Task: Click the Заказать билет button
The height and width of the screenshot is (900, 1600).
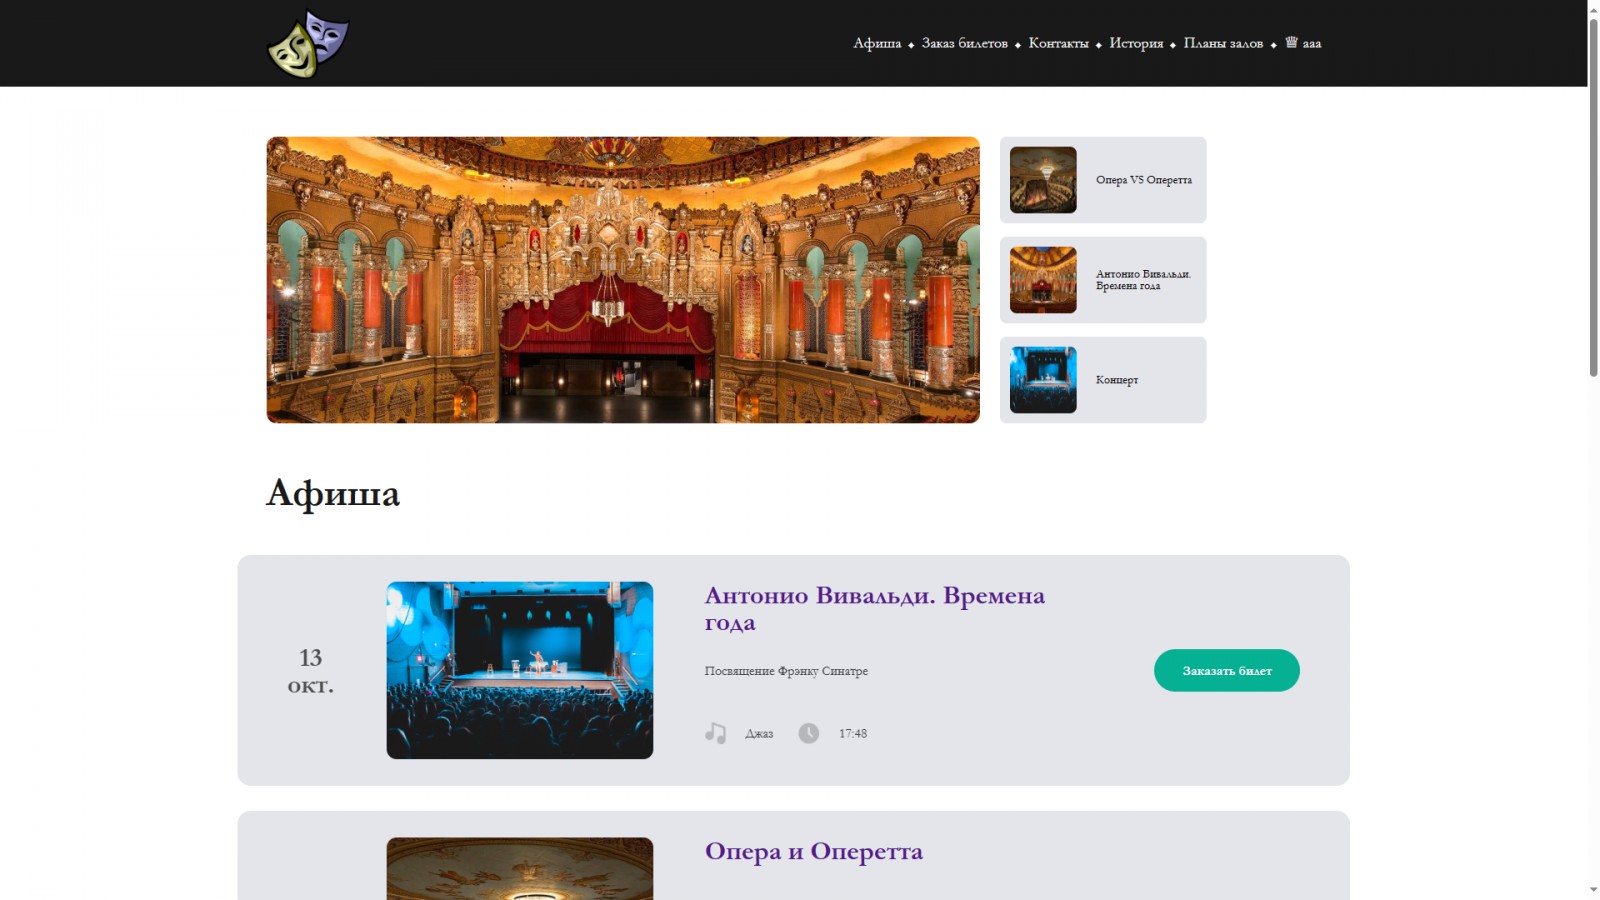Action: [x=1227, y=670]
